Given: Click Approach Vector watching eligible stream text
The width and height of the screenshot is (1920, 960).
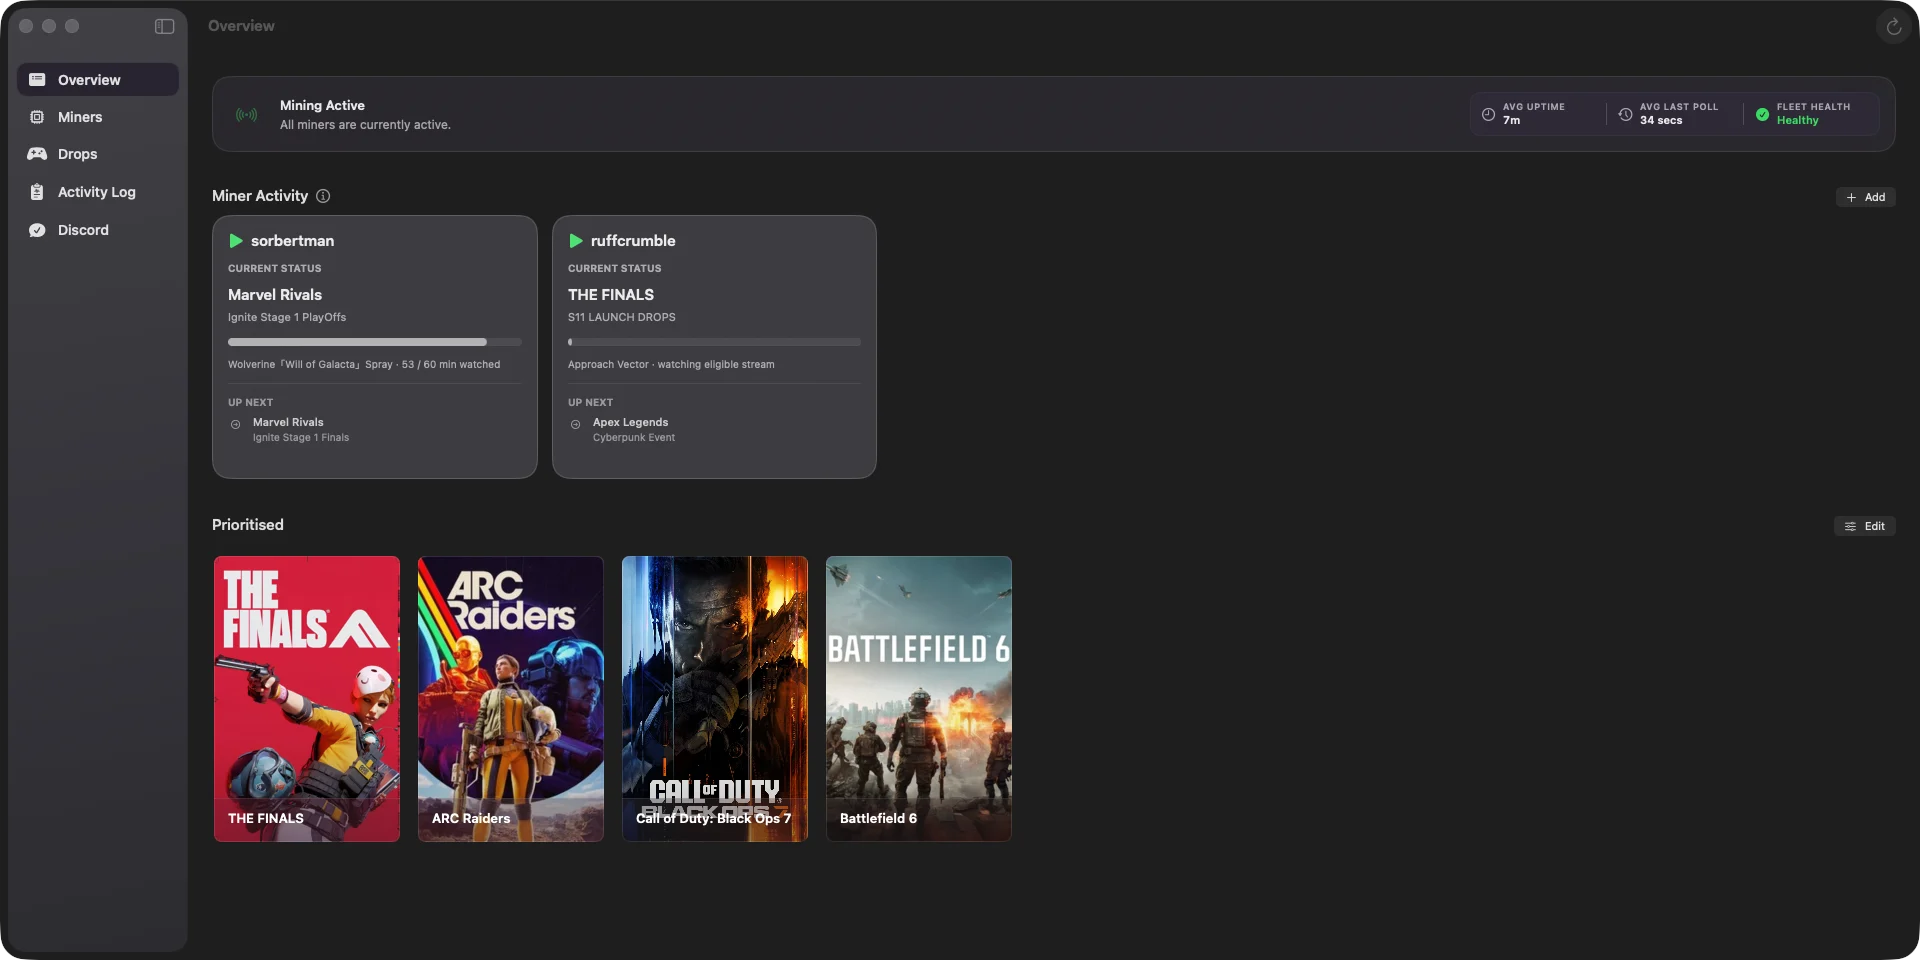Looking at the screenshot, I should coord(671,365).
